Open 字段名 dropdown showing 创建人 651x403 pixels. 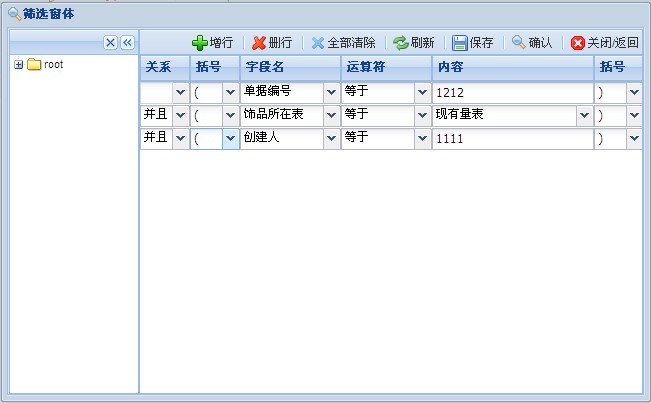(331, 138)
